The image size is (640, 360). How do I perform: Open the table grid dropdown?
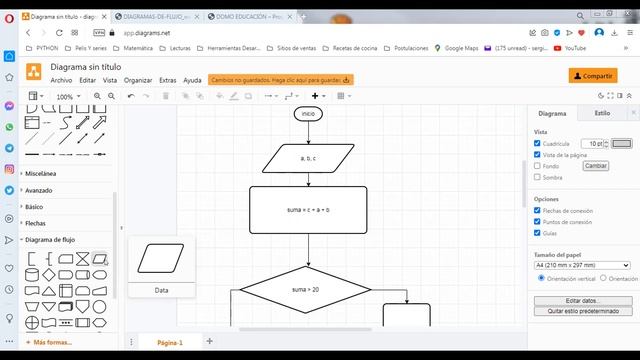coord(344,96)
